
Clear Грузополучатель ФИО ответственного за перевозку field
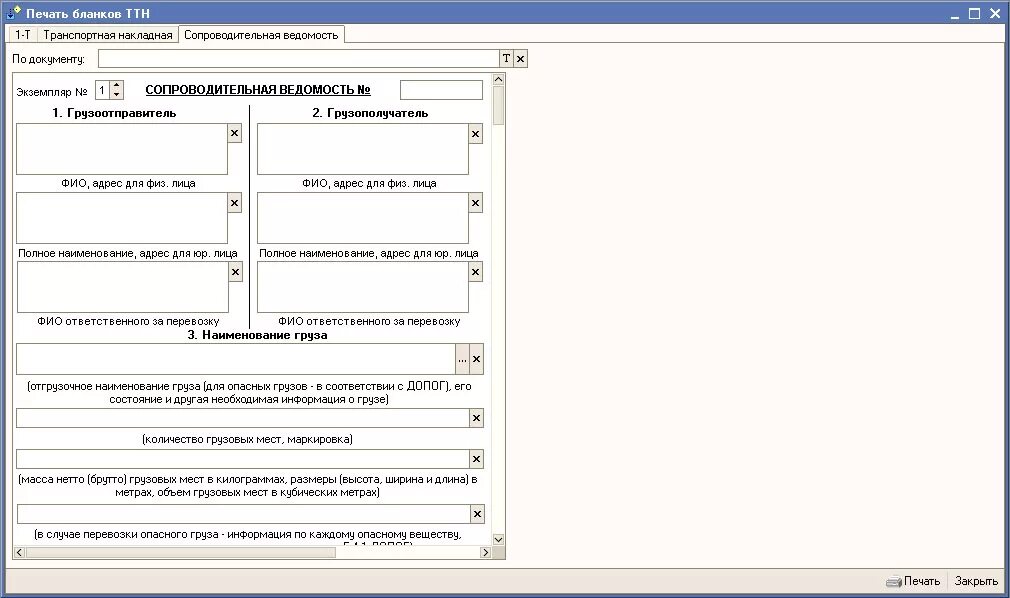pyautogui.click(x=475, y=272)
